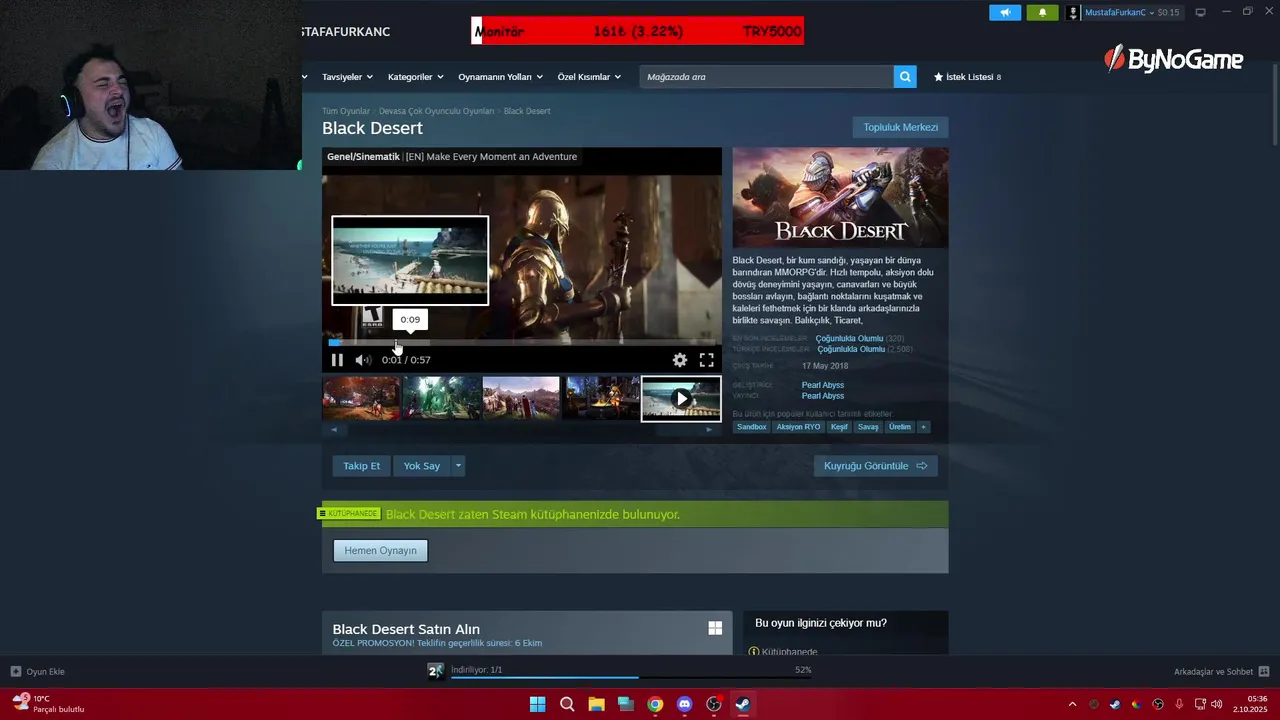
Task: Click Hemen Oynayın play now button
Action: pyautogui.click(x=380, y=551)
